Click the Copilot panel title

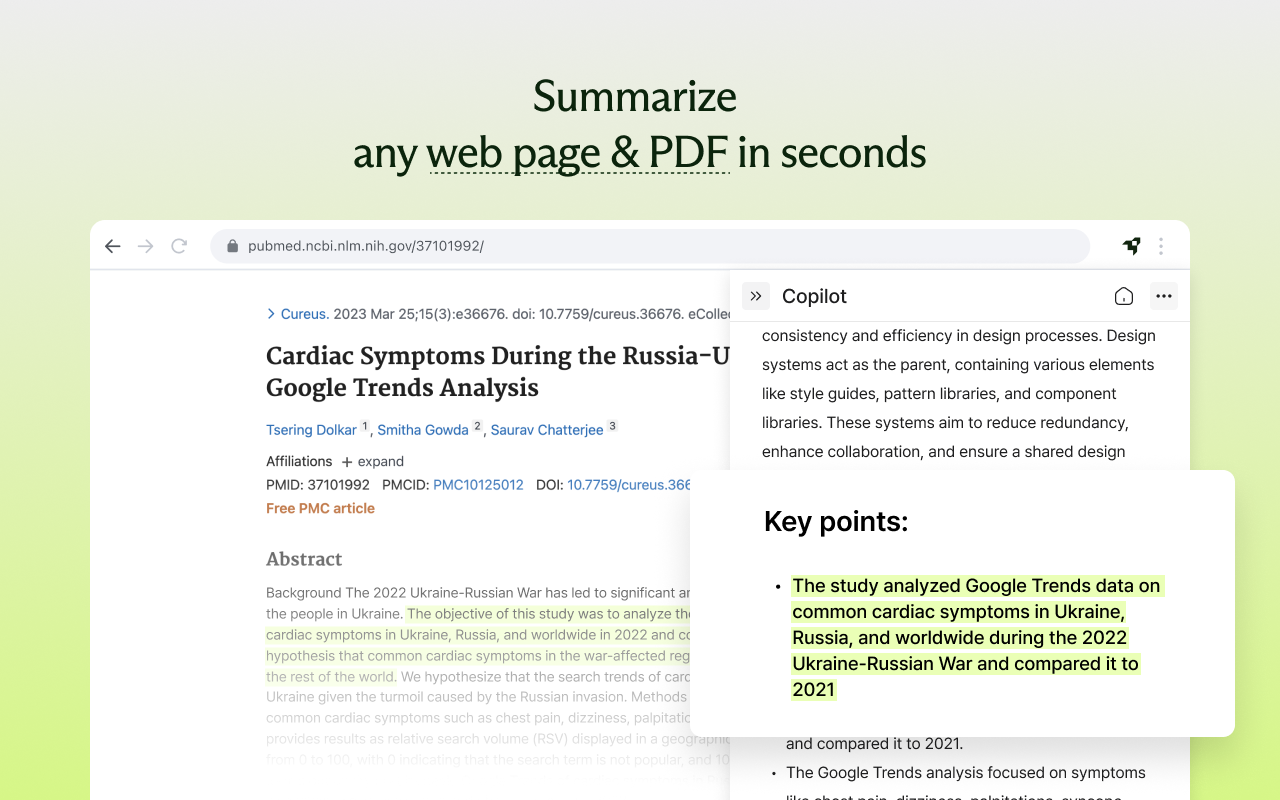tap(814, 296)
